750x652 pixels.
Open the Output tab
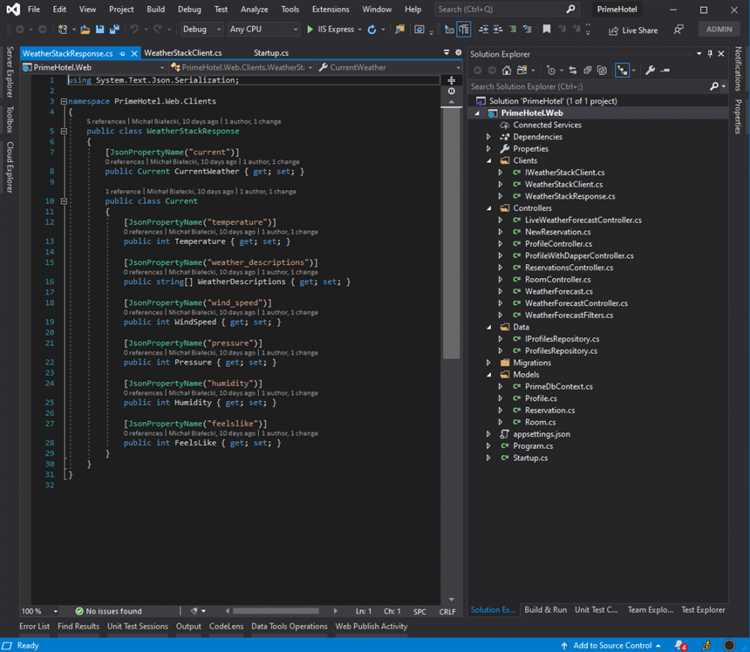(x=188, y=626)
